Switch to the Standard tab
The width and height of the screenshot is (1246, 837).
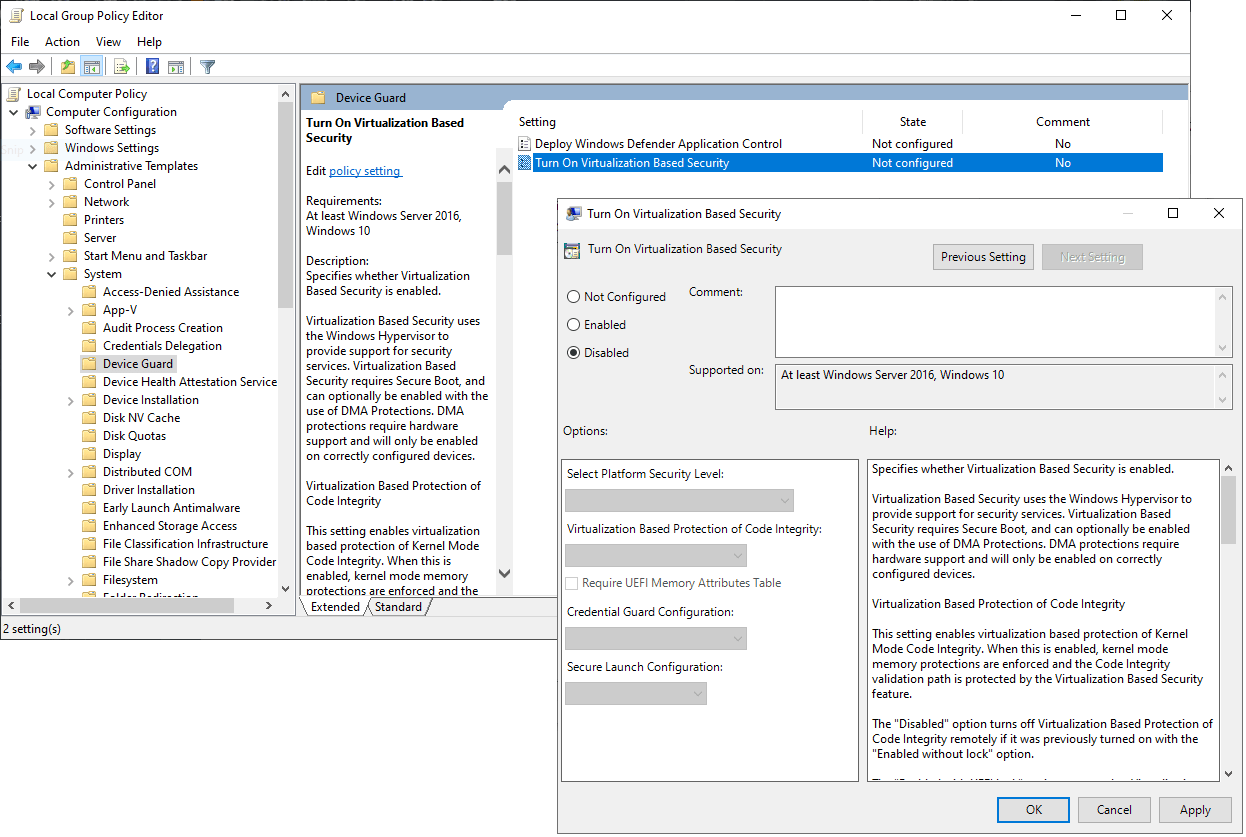[398, 606]
